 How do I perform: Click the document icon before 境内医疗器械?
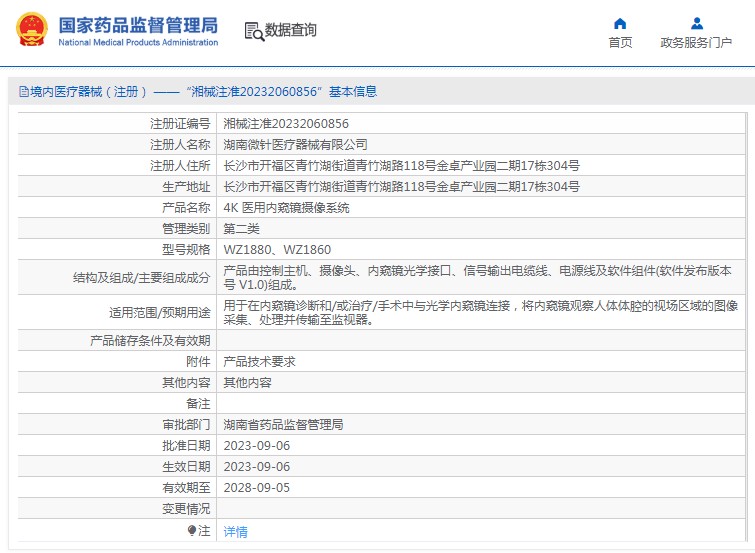(x=24, y=92)
